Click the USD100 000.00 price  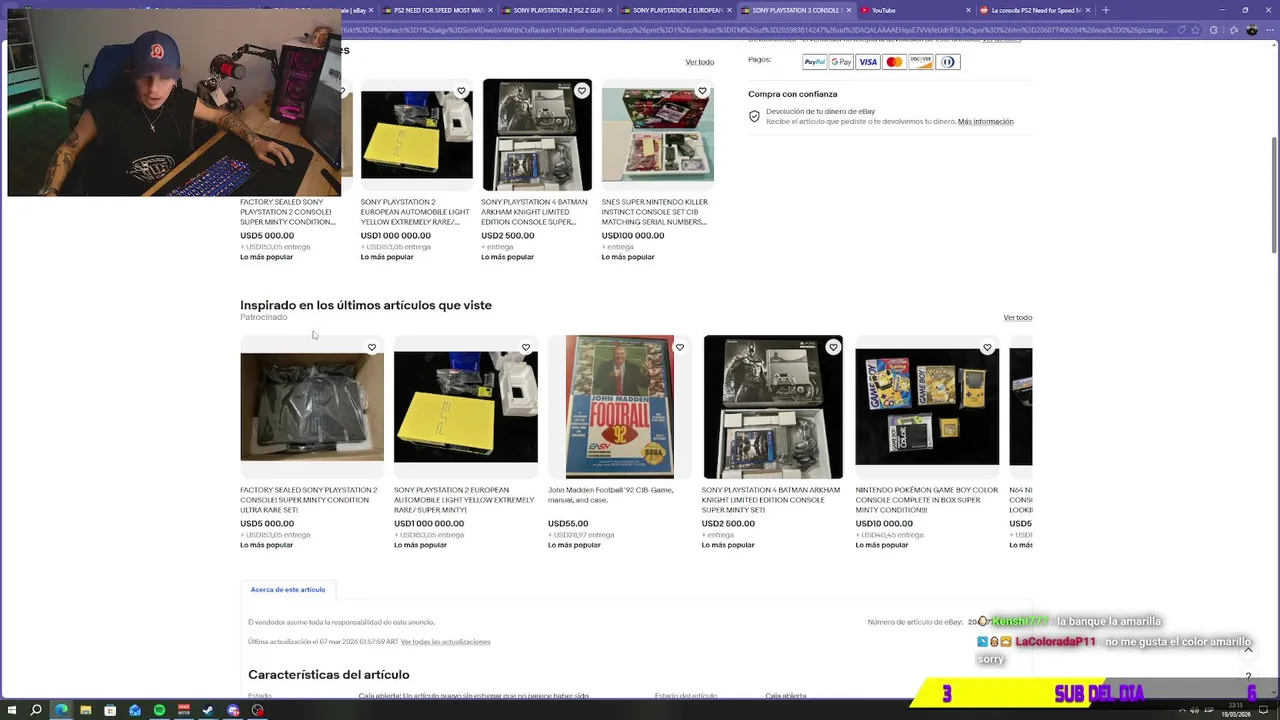point(633,236)
